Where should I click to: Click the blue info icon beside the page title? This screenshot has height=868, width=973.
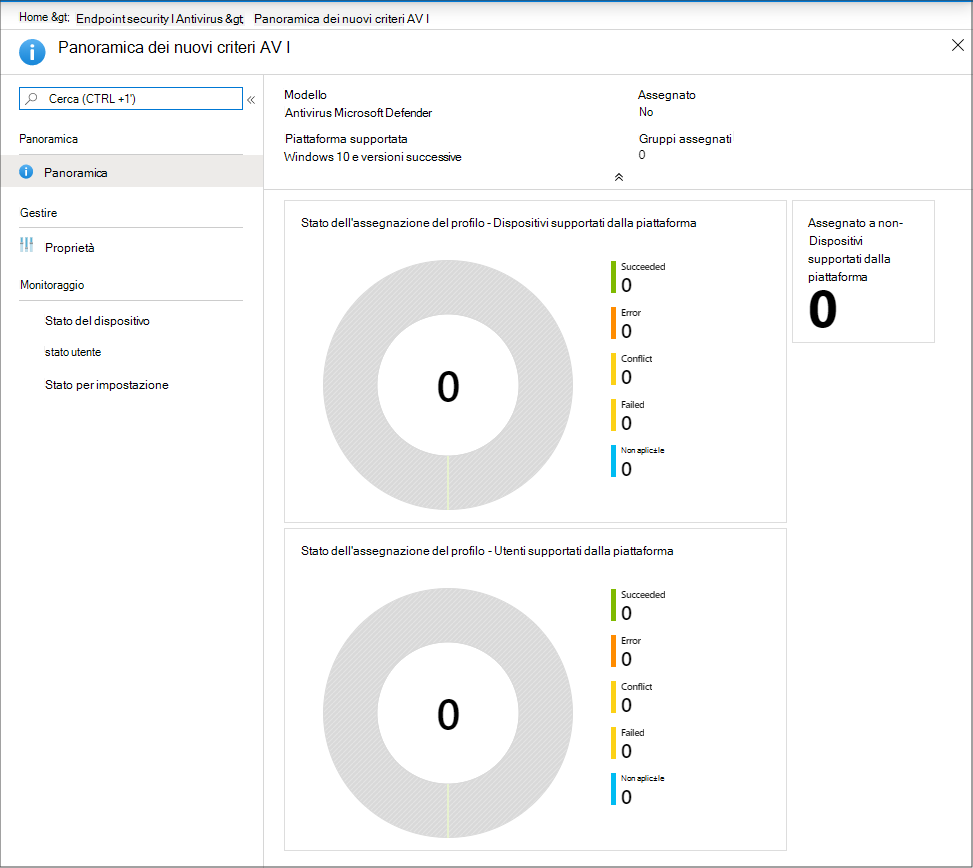coord(33,51)
